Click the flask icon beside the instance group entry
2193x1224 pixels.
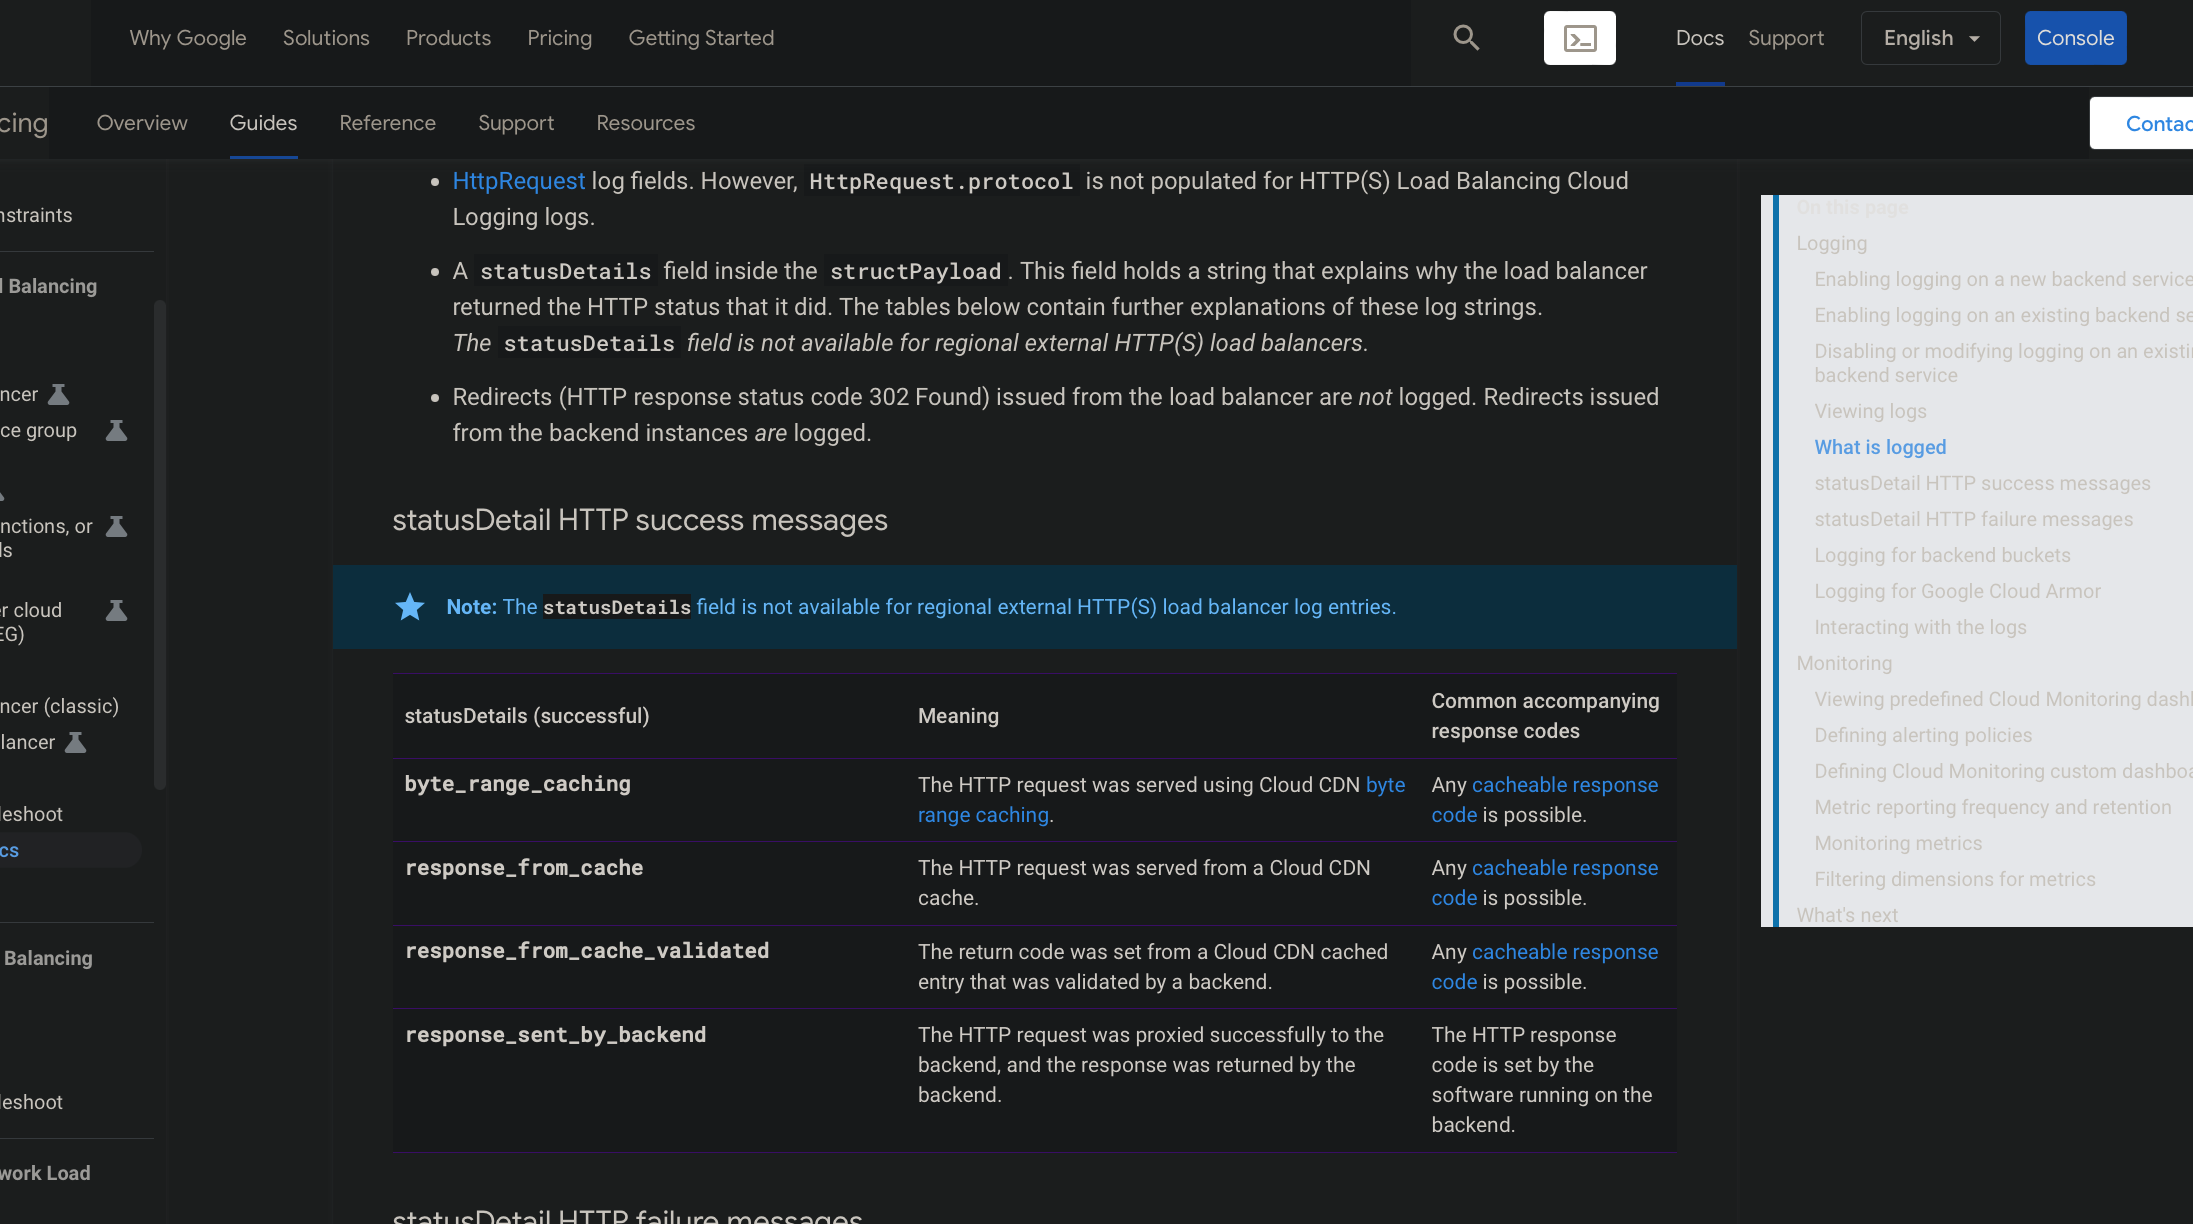pos(117,430)
